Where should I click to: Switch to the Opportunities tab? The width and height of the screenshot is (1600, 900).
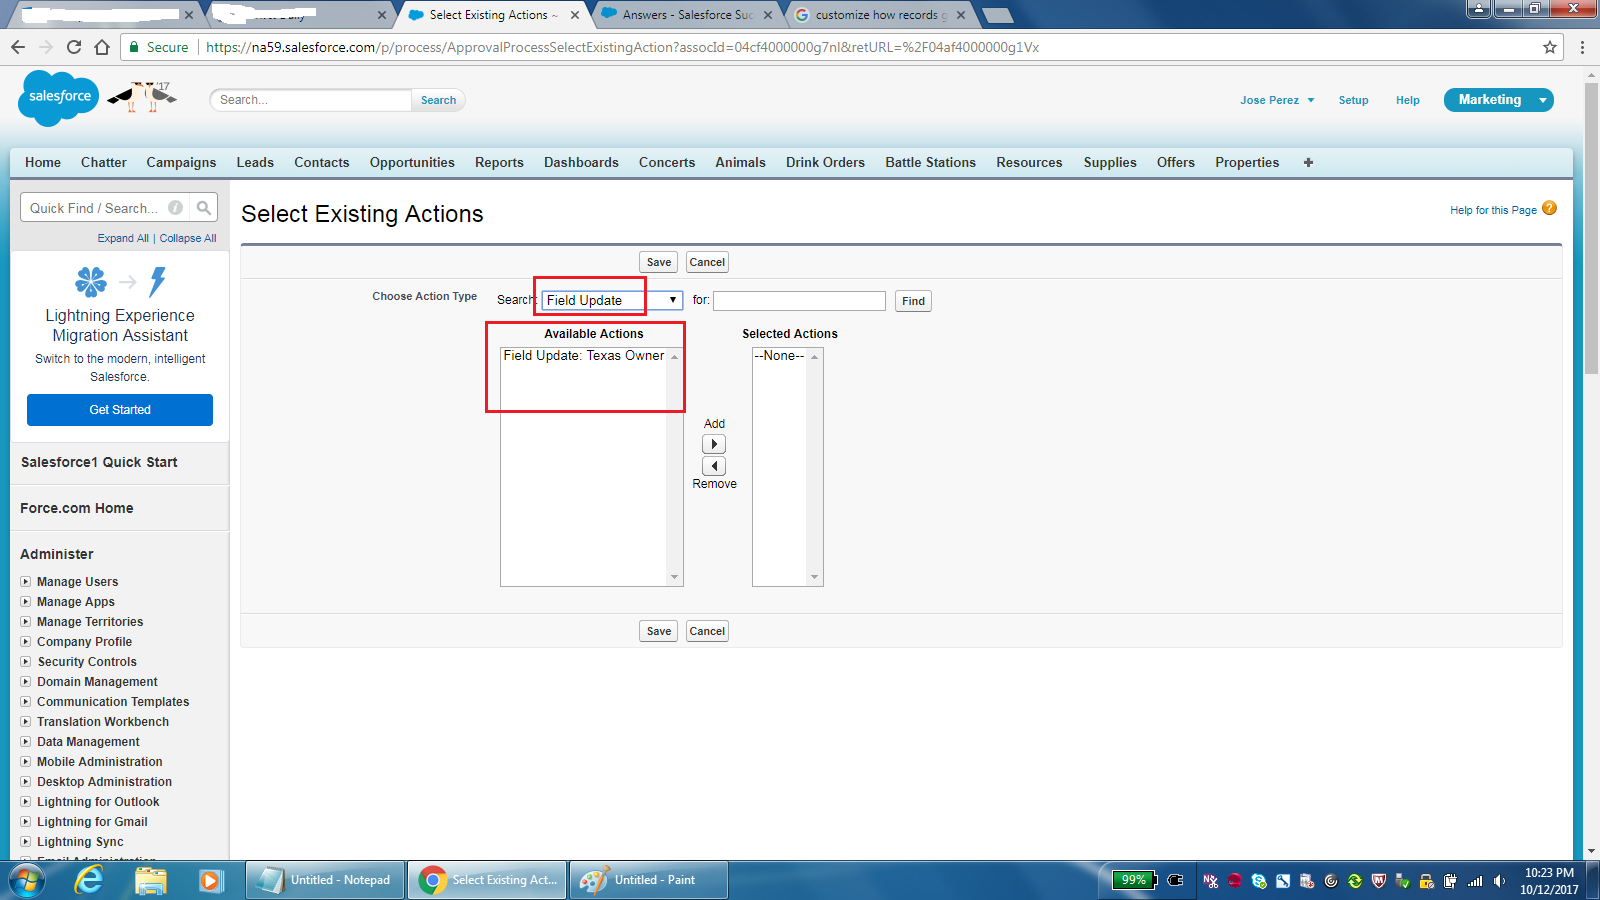pos(412,162)
